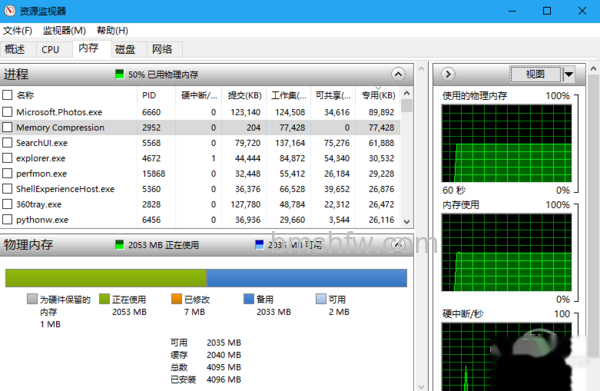The image size is (600, 391).
Task: Click the 2053 MB 正在使用 header text
Action: click(x=163, y=245)
